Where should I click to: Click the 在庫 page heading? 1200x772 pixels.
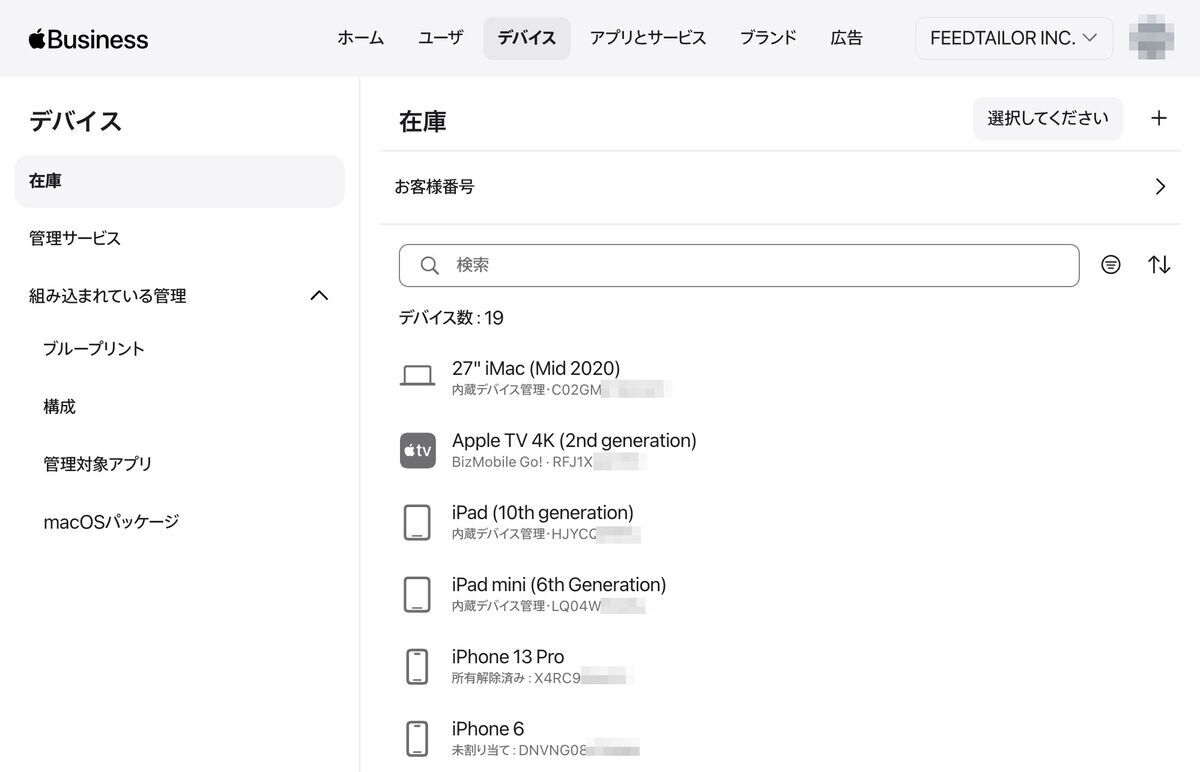(423, 121)
